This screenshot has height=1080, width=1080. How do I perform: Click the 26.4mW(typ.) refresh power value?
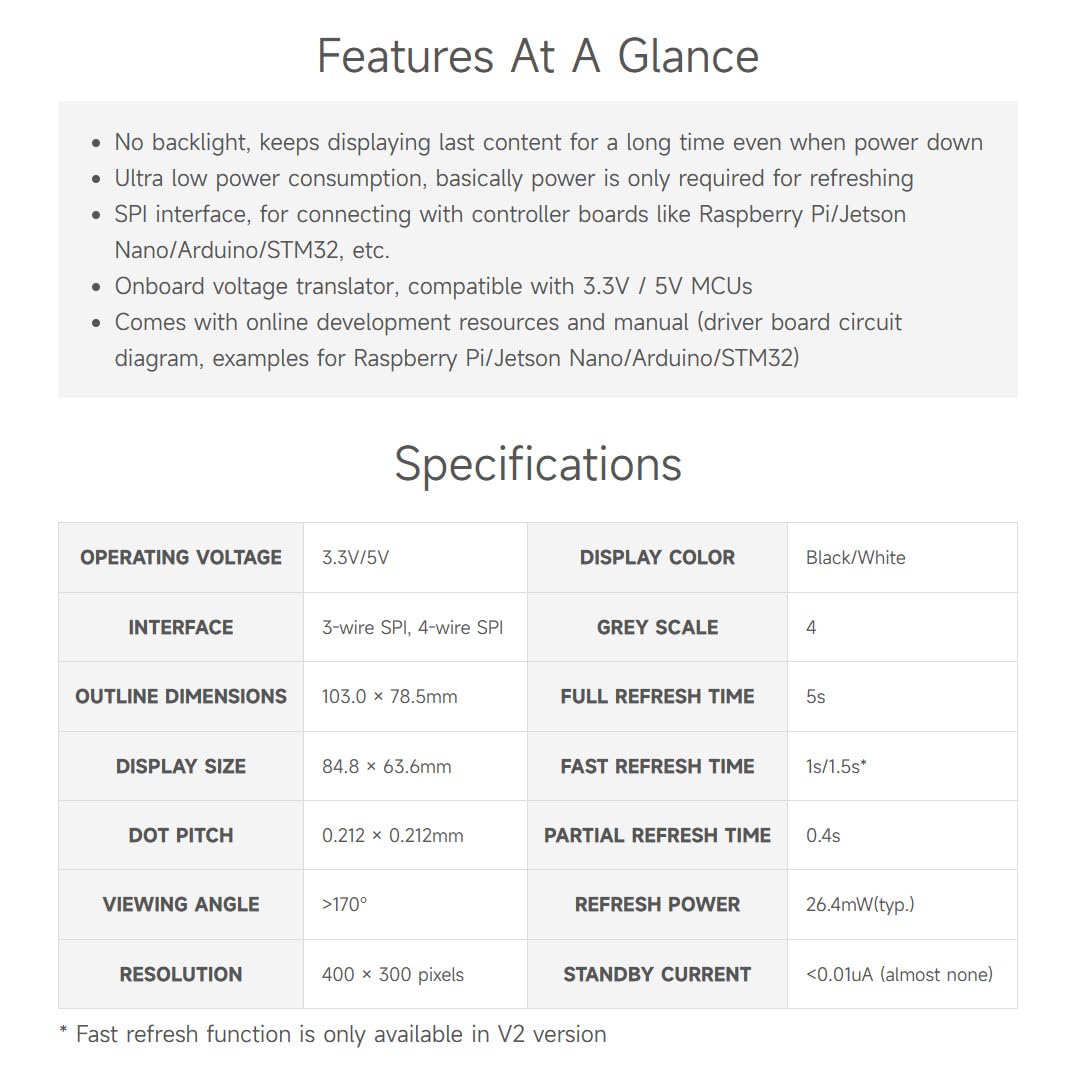(x=860, y=905)
